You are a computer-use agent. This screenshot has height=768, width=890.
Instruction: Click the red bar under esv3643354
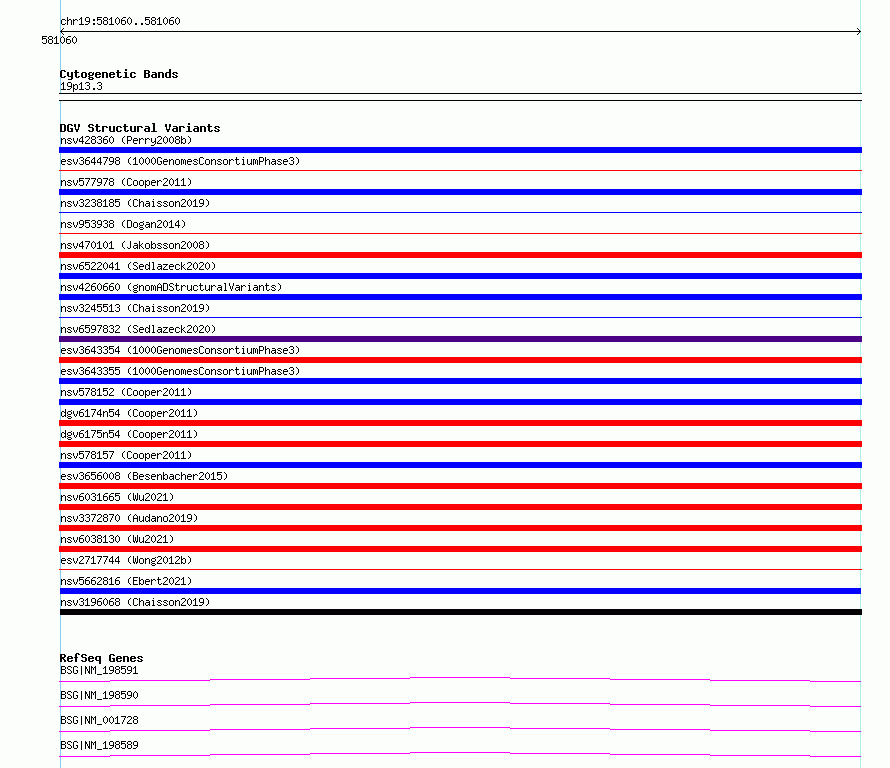(460, 360)
